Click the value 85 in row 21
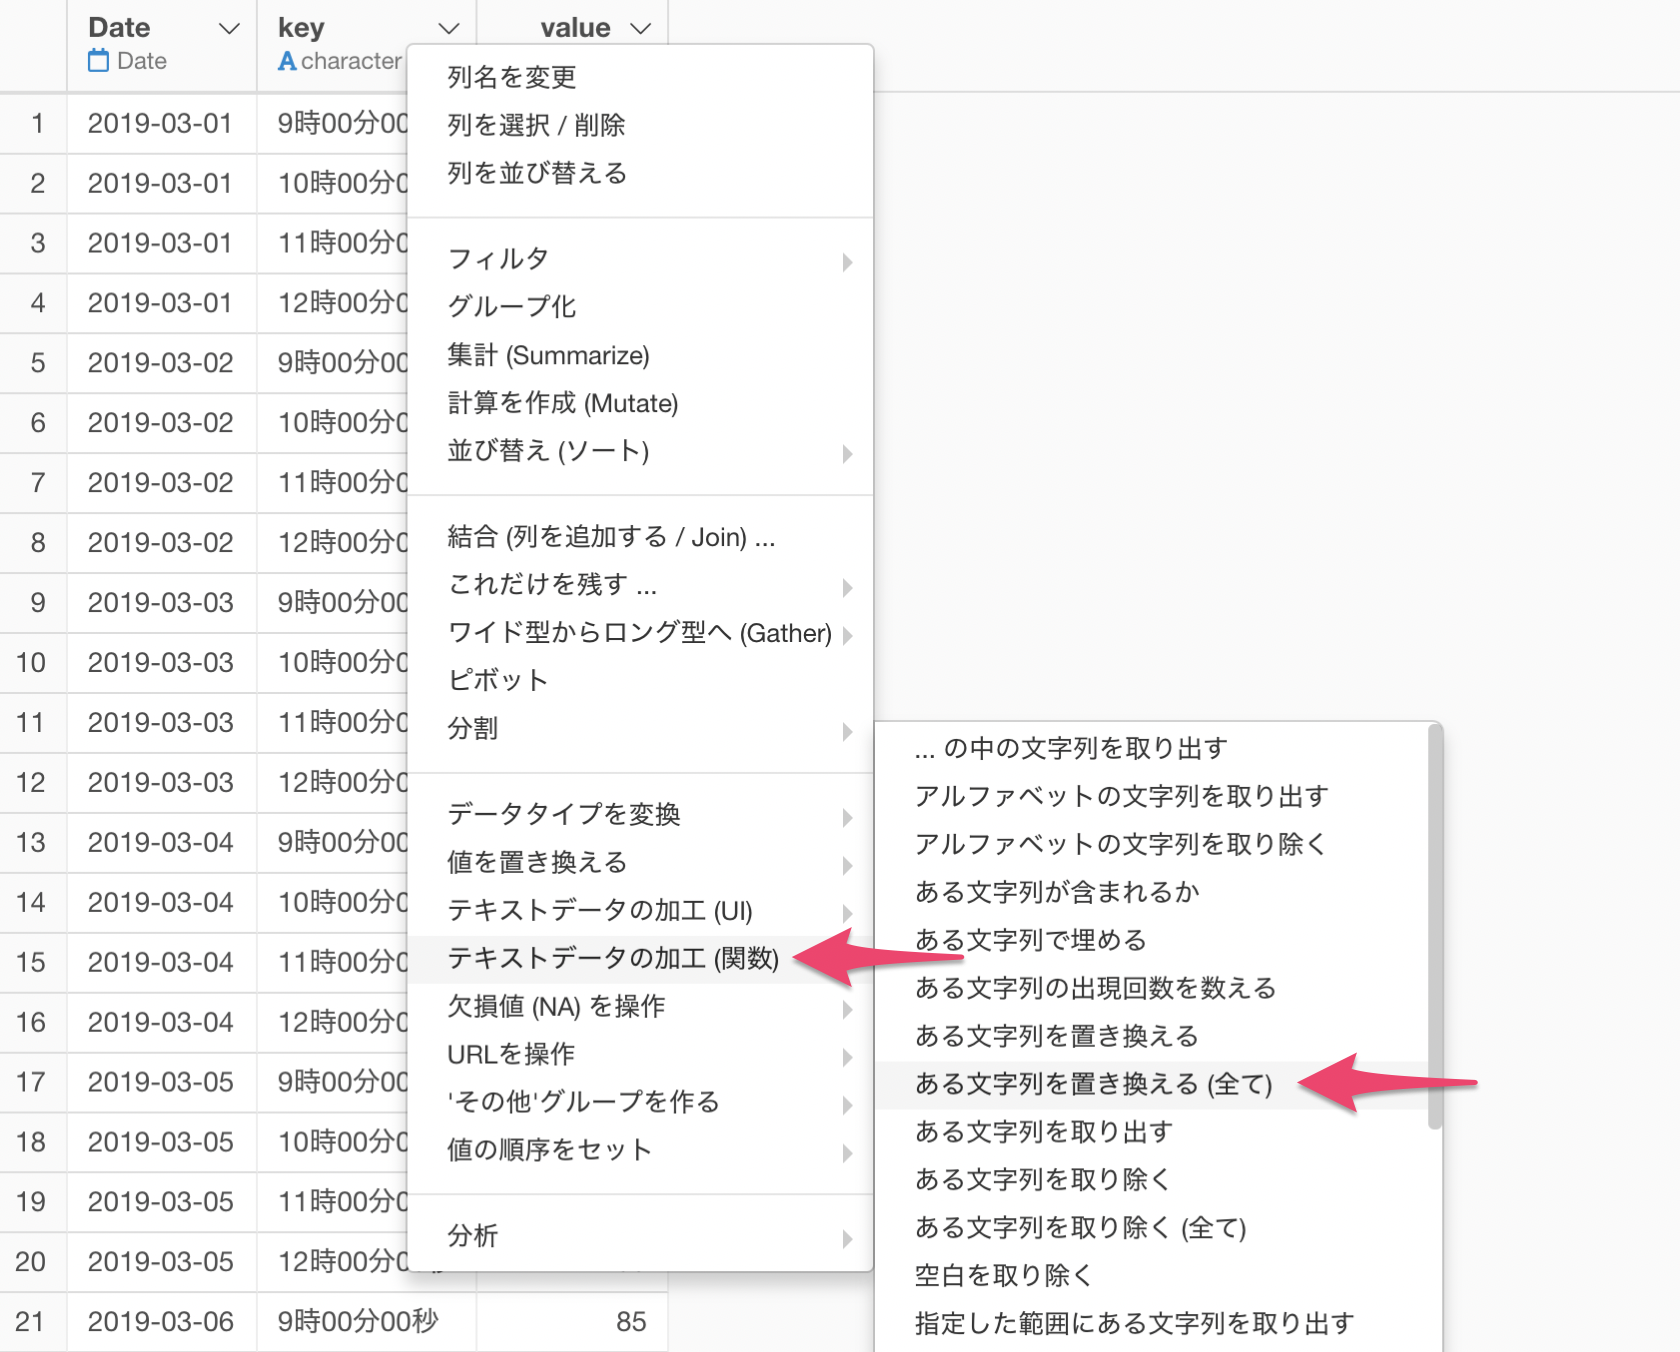This screenshot has width=1680, height=1352. [x=631, y=1322]
